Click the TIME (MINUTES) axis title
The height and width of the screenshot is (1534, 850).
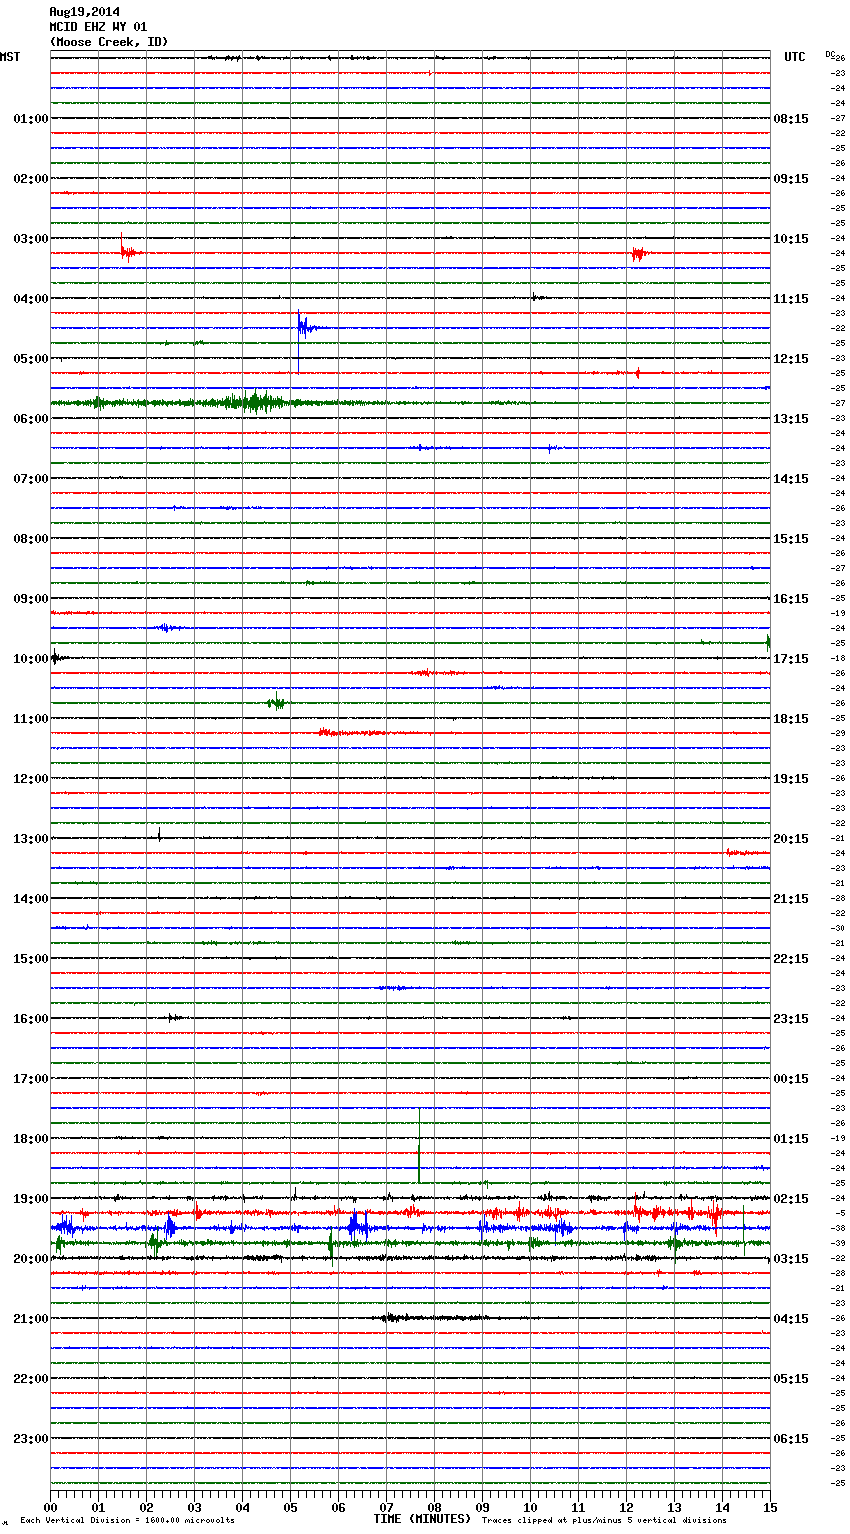point(422,1519)
